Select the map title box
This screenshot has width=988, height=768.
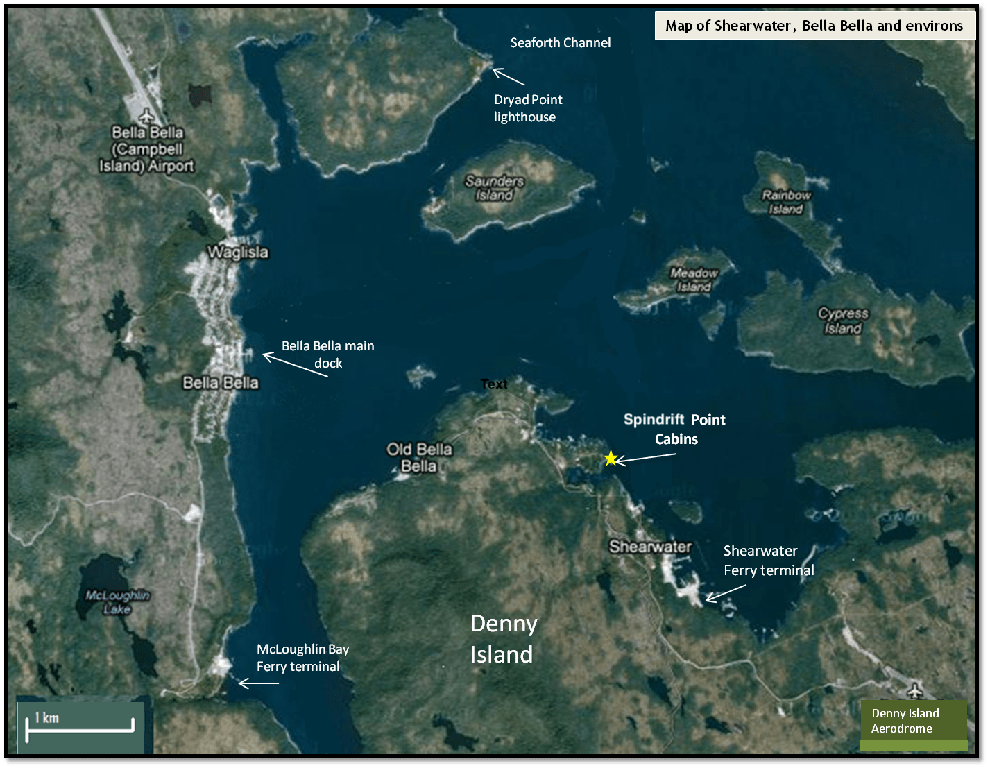coord(813,26)
